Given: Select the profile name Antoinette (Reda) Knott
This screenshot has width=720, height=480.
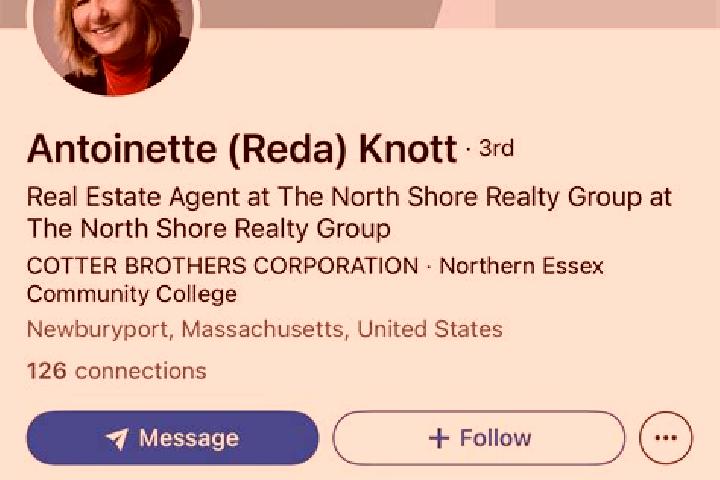Looking at the screenshot, I should (x=242, y=149).
